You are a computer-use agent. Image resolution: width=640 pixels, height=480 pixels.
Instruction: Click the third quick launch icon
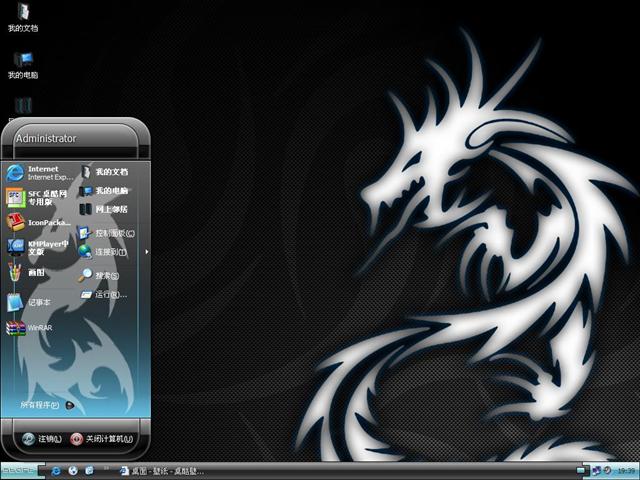point(89,471)
